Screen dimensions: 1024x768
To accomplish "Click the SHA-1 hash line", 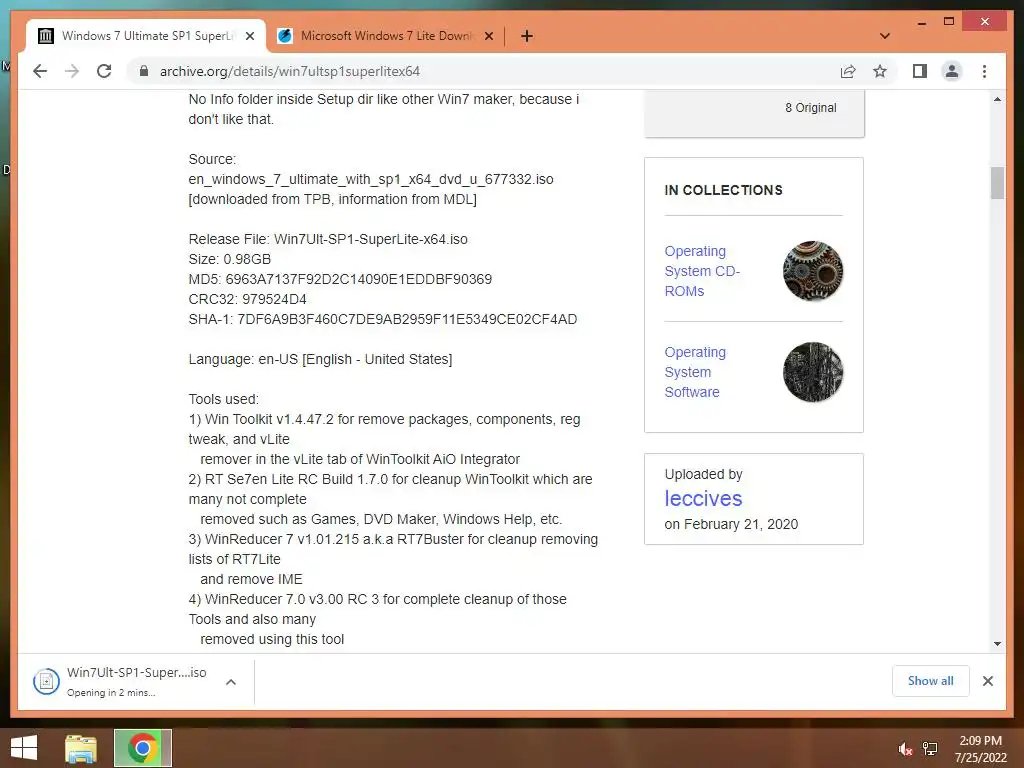I will tap(383, 319).
